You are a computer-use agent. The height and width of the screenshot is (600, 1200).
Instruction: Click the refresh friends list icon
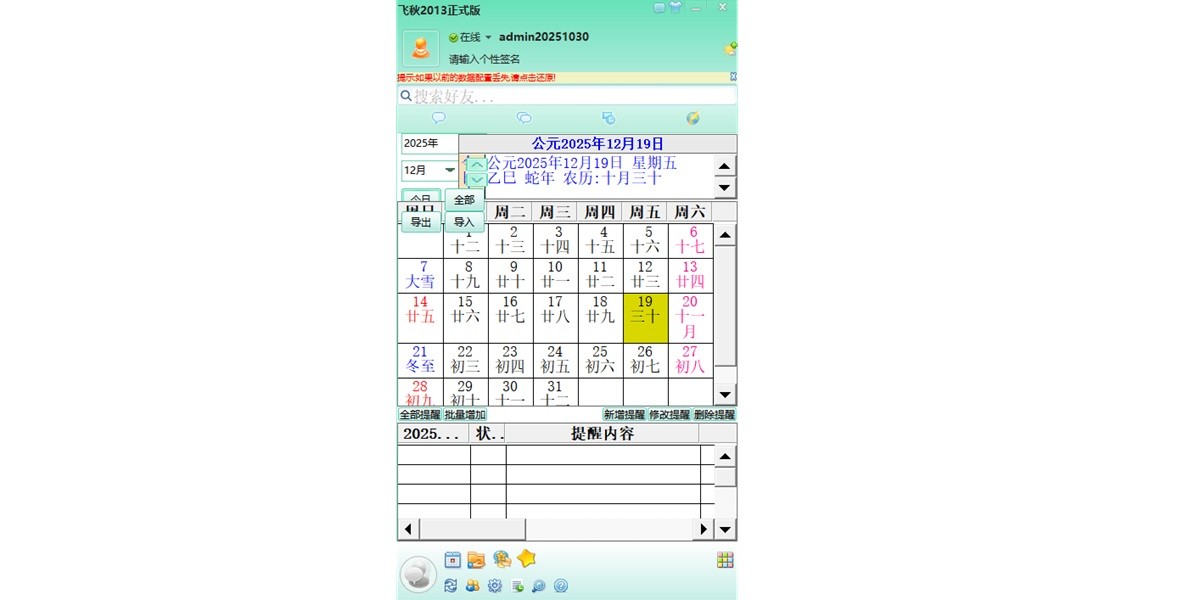[449, 585]
